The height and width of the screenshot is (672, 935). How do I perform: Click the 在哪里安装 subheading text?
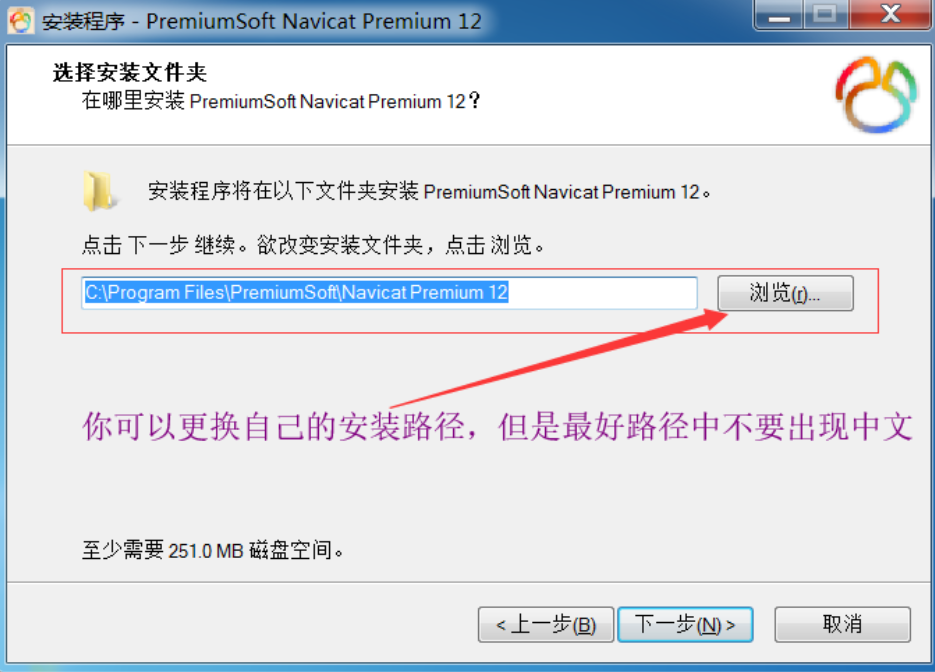[x=281, y=101]
